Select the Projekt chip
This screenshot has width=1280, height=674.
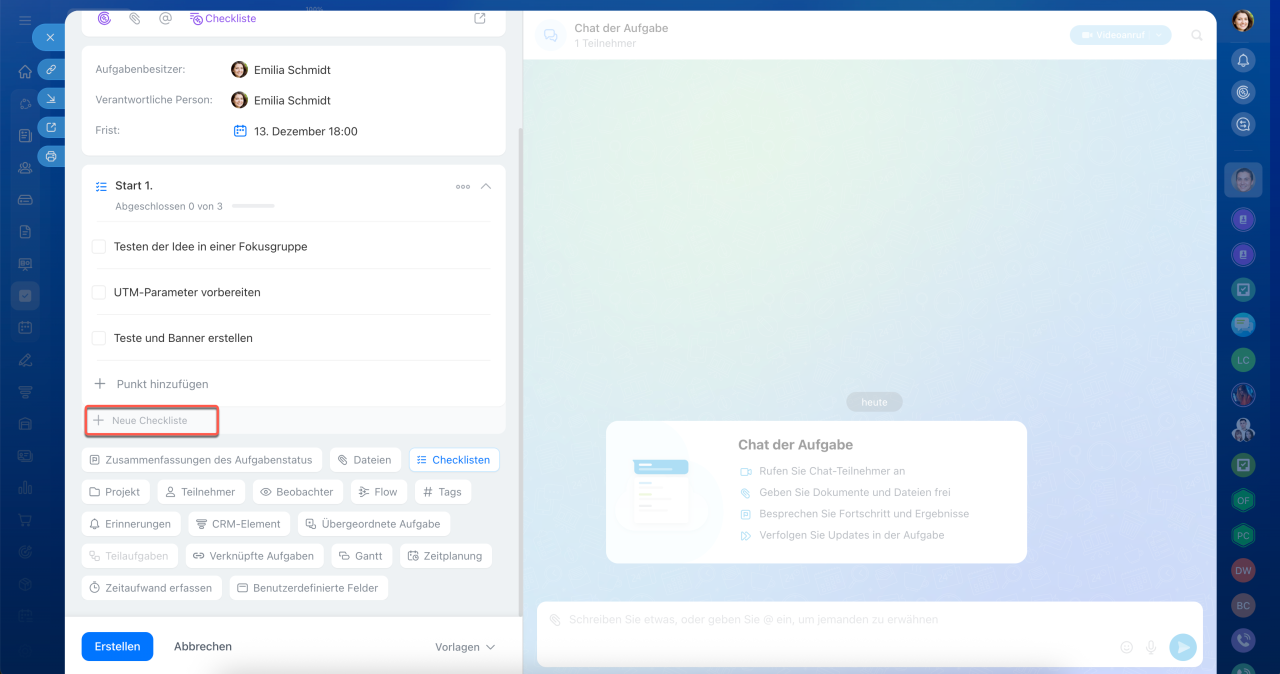[115, 492]
